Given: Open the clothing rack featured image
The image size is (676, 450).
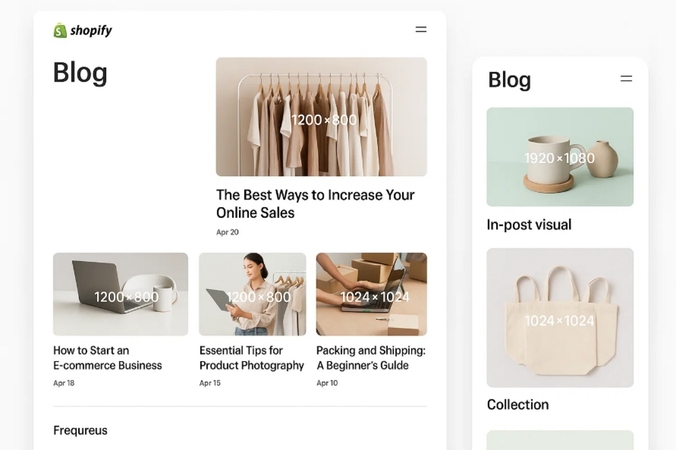Looking at the screenshot, I should point(321,117).
